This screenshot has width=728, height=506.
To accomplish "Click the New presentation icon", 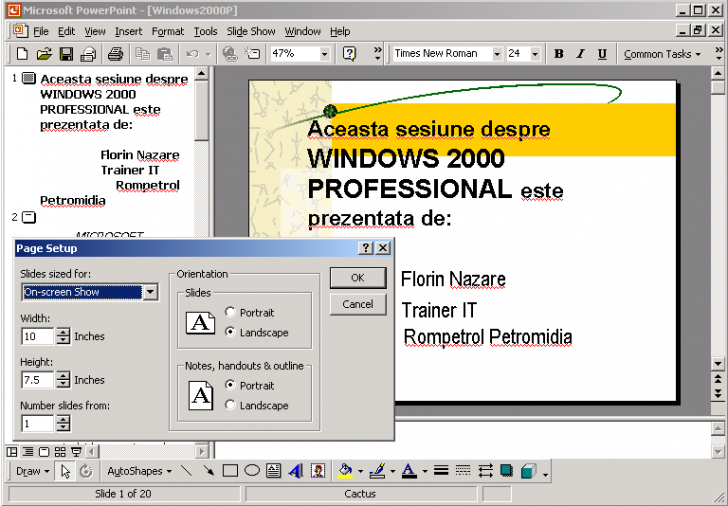I will (x=22, y=54).
